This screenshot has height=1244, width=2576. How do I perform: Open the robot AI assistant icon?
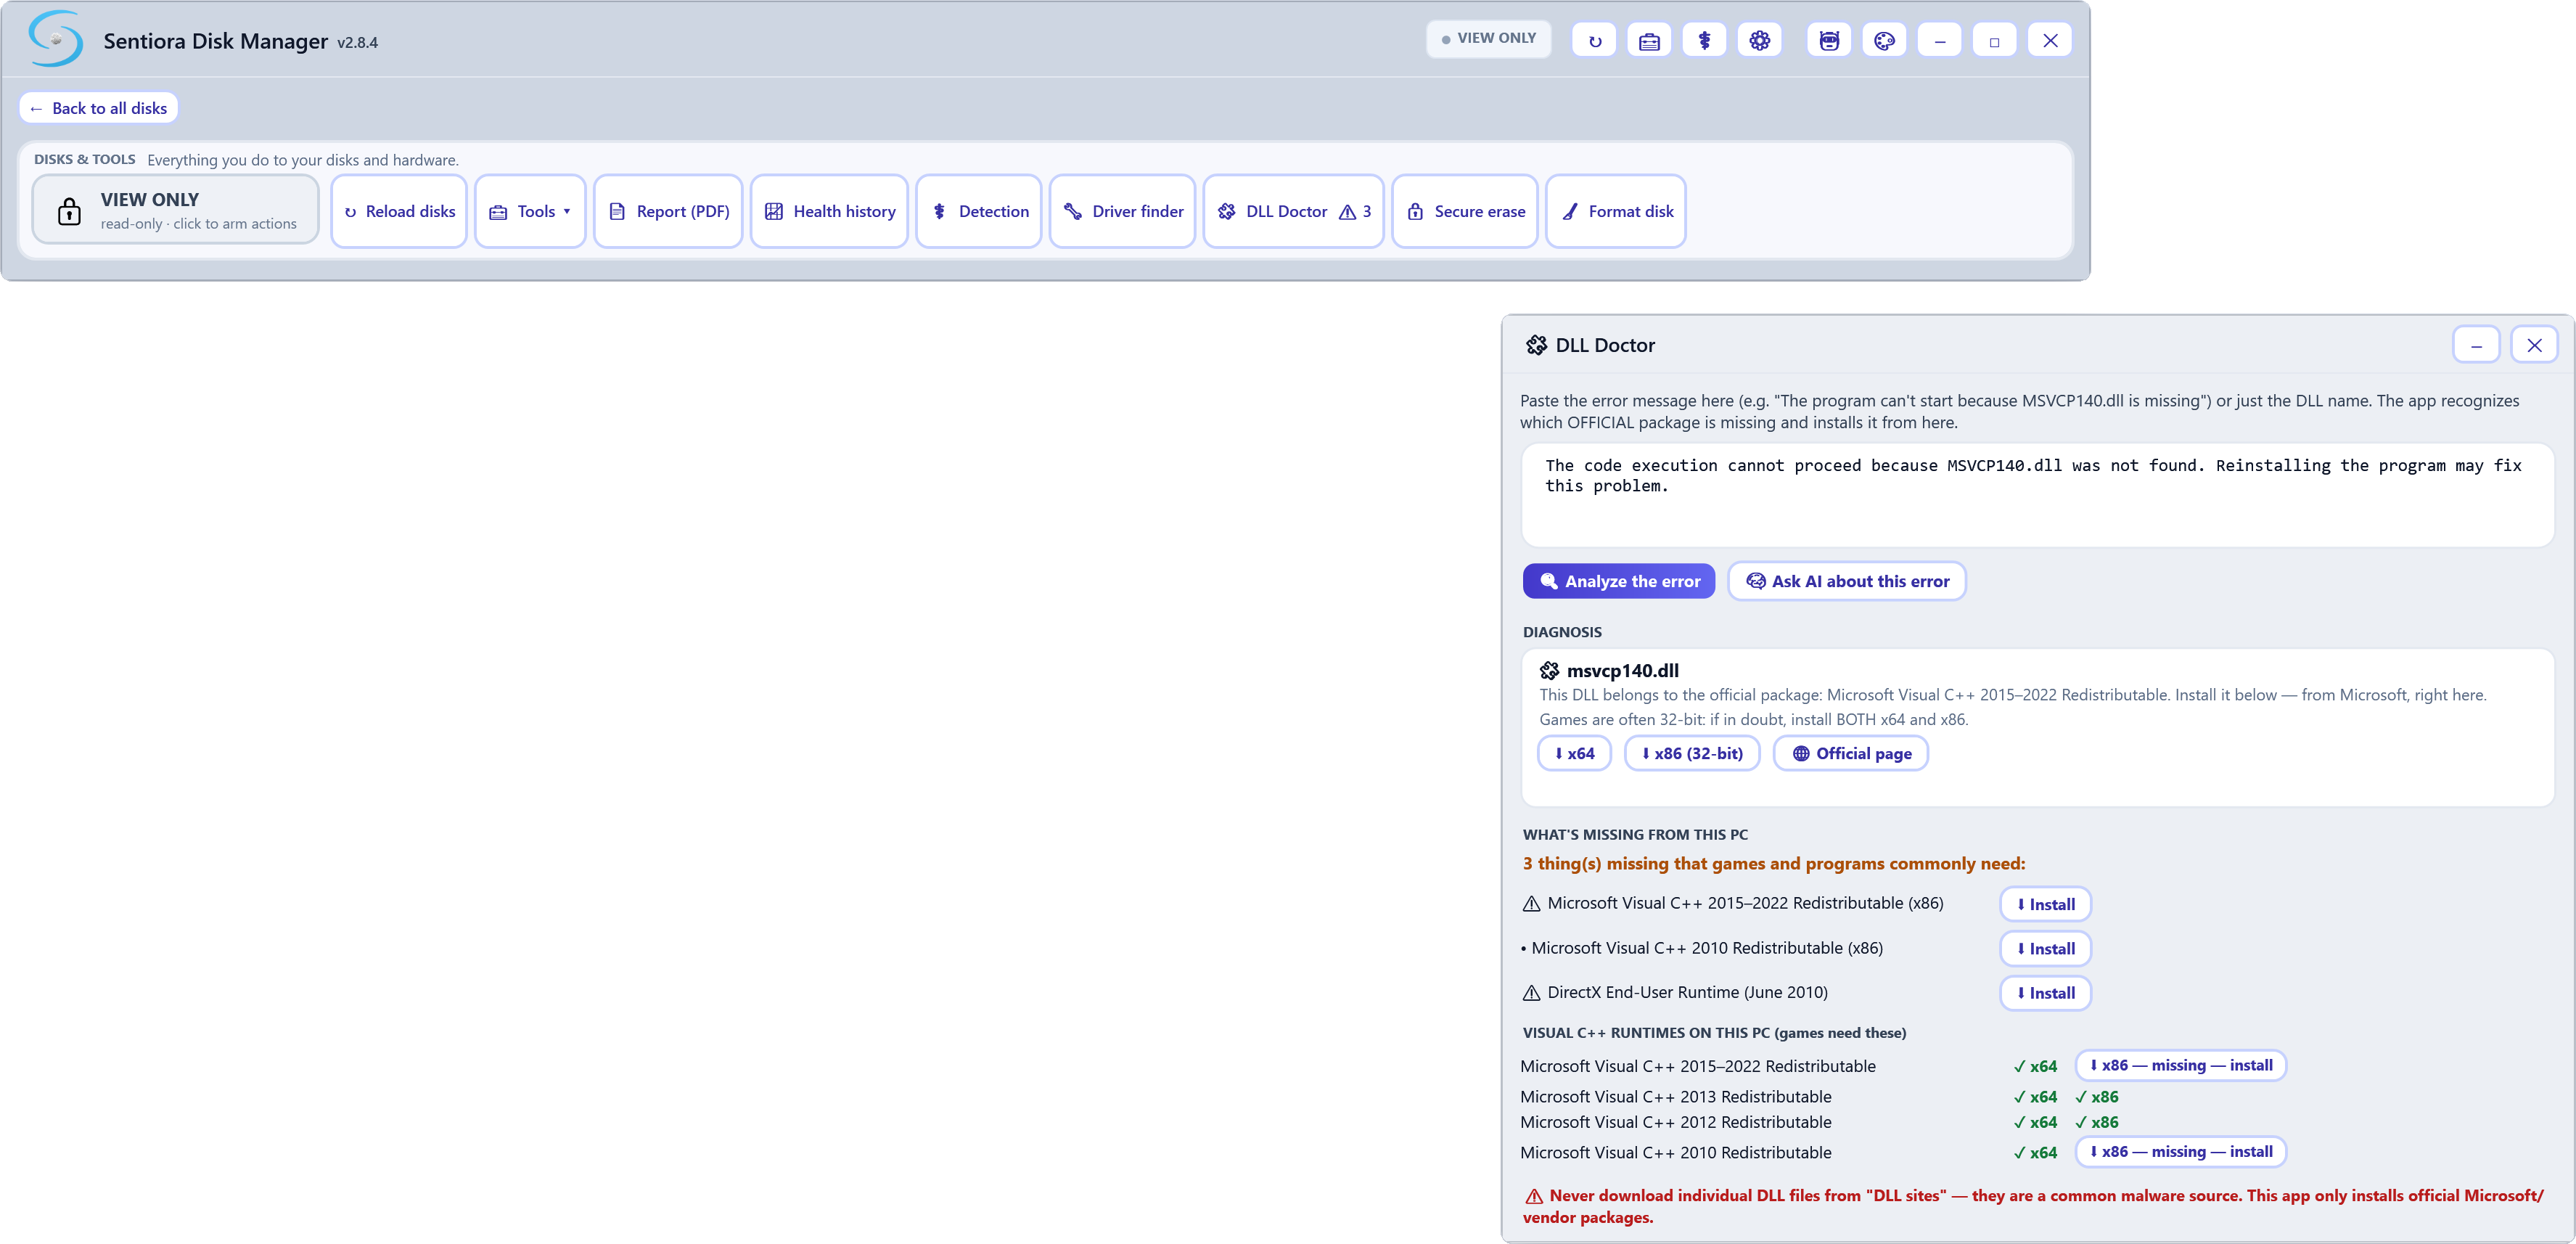pos(1829,41)
